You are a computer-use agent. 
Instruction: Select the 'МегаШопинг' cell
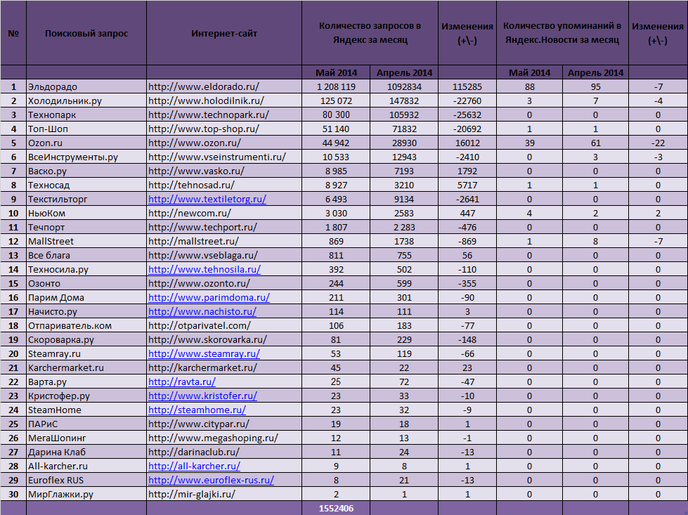[x=86, y=438]
